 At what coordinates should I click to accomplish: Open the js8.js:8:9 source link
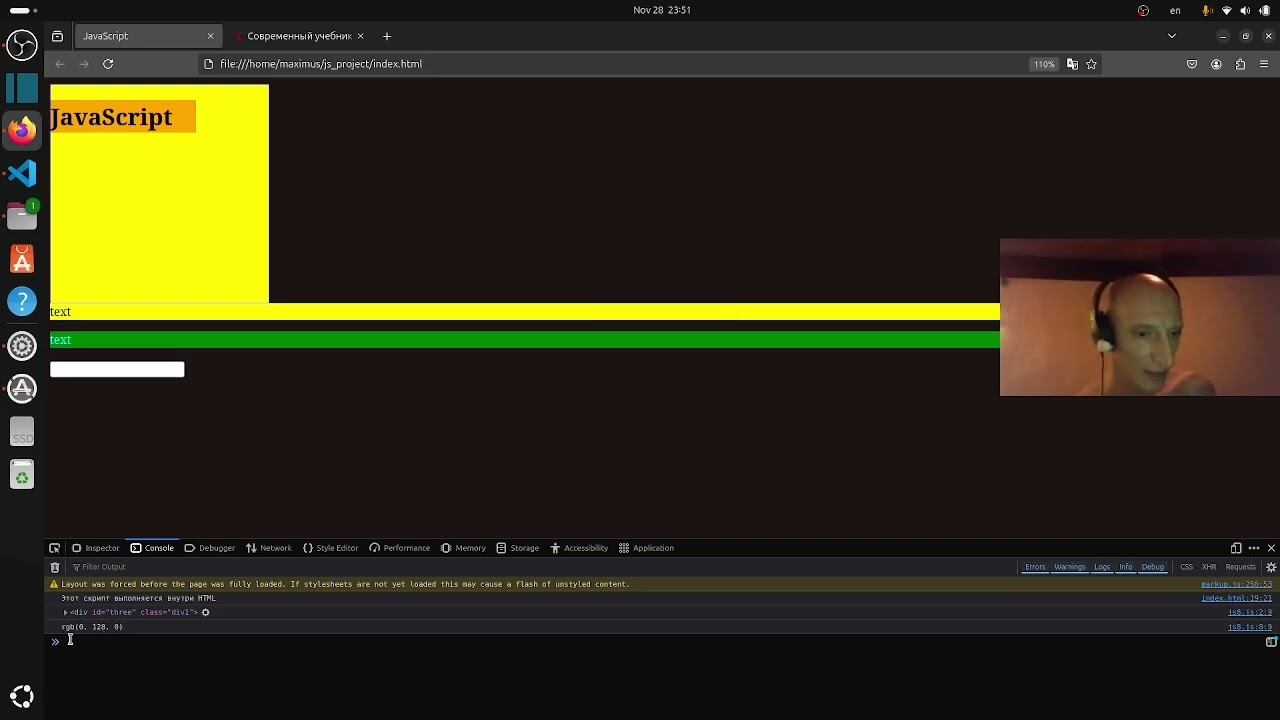[x=1250, y=627]
